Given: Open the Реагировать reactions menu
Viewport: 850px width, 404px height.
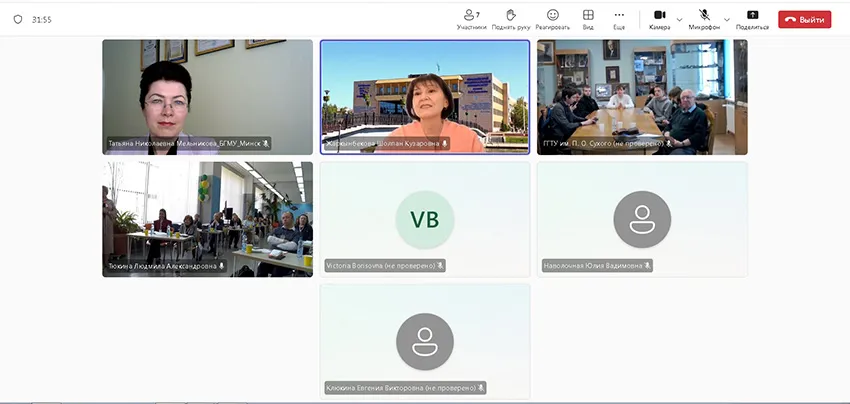Looking at the screenshot, I should pos(552,19).
